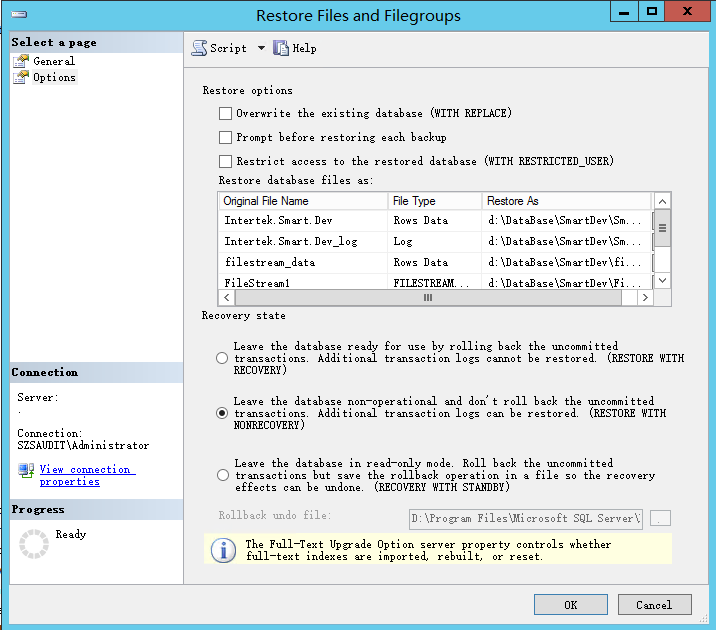The height and width of the screenshot is (630, 716).
Task: Check Prompt before restoring each backup
Action: (225, 138)
